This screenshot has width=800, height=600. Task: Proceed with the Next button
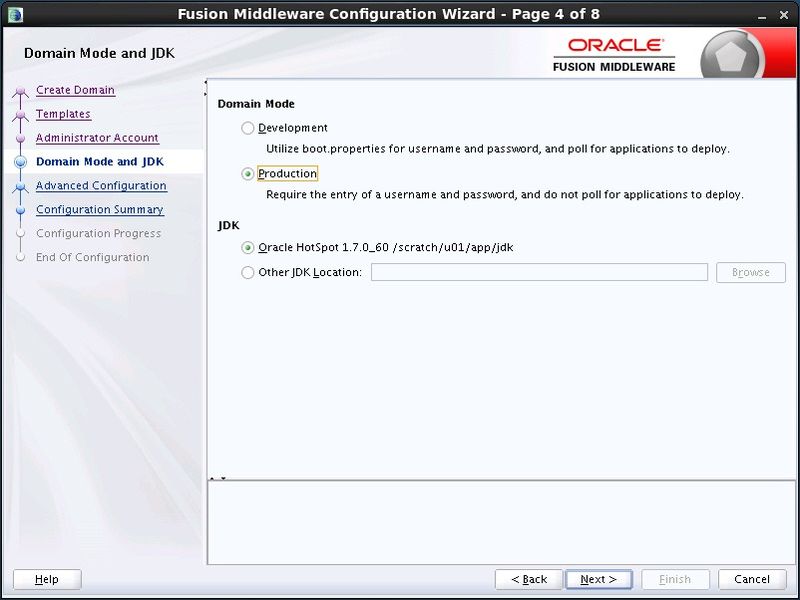tap(598, 579)
